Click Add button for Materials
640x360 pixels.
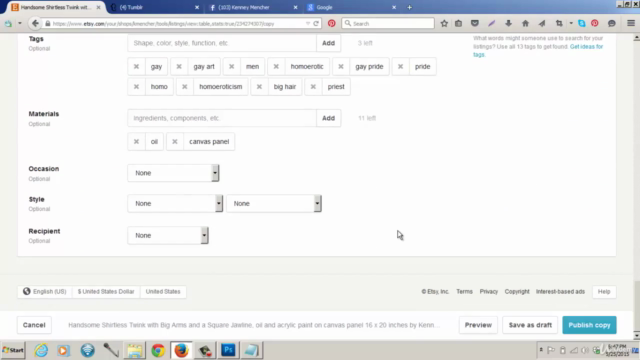click(329, 118)
